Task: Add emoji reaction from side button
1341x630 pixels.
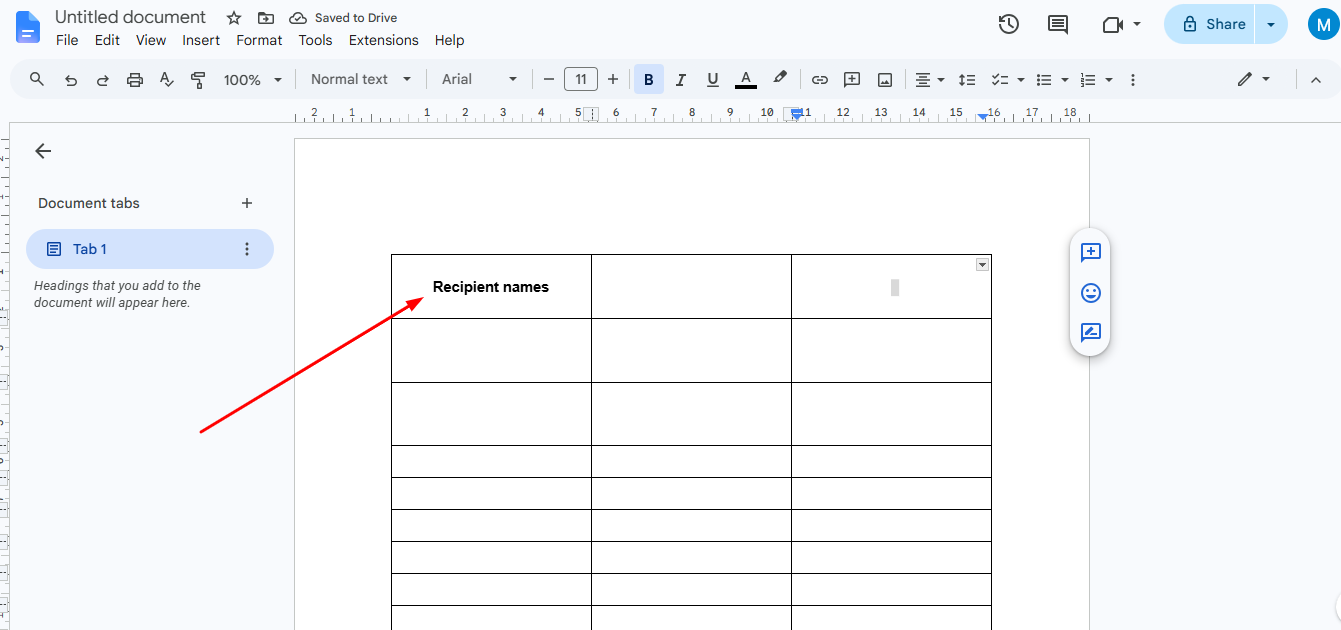Action: pyautogui.click(x=1091, y=293)
